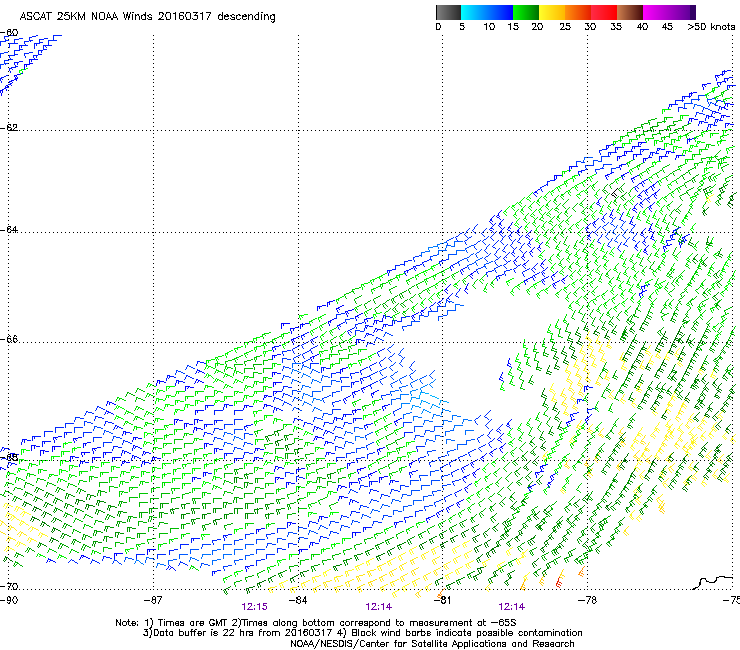
Task: Click the -66 latitude axis label
Action: [9, 339]
